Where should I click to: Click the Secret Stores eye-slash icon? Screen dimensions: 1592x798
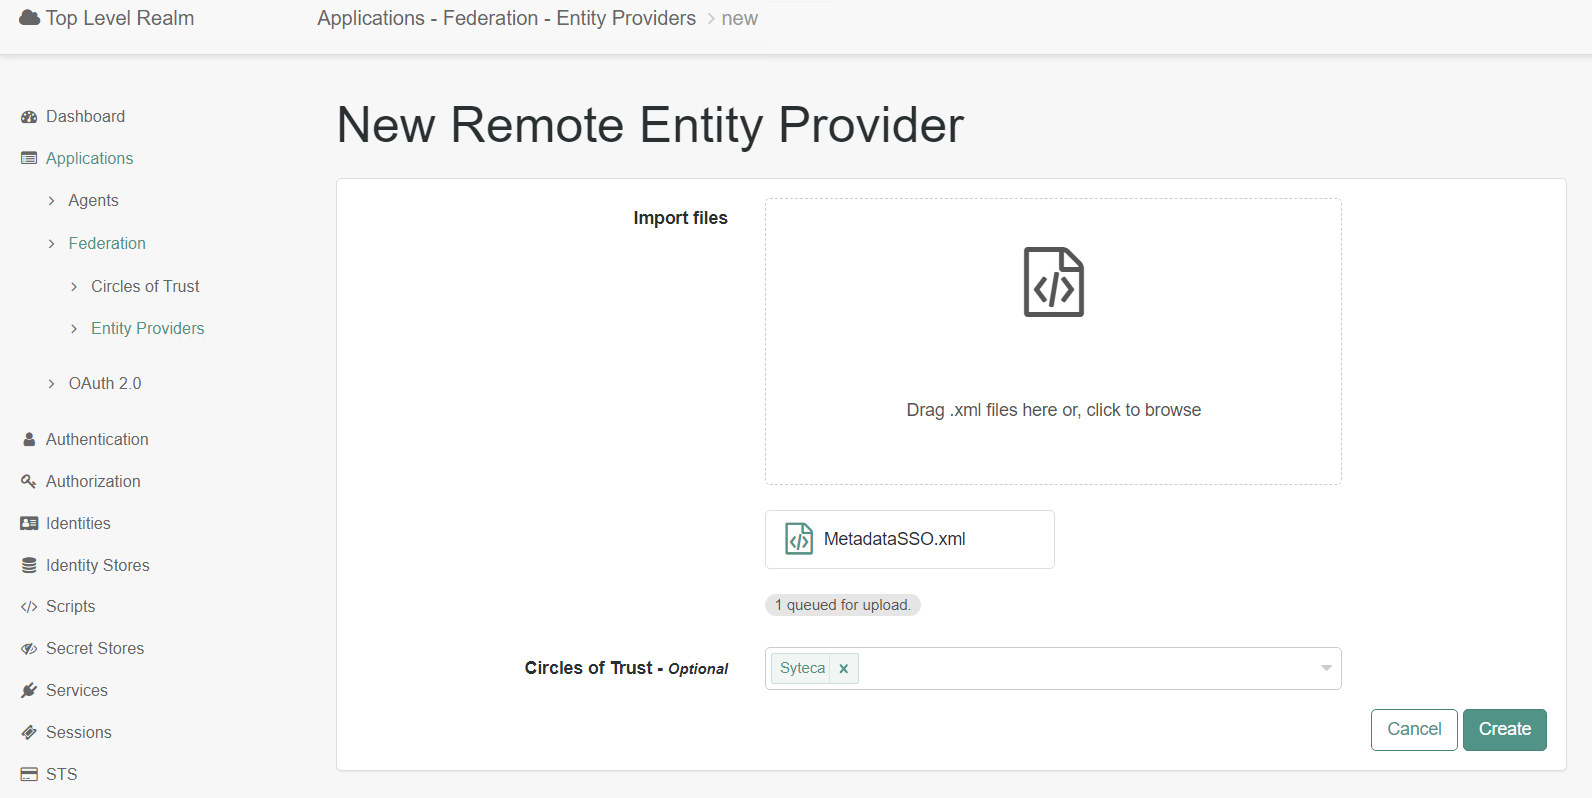coord(29,649)
